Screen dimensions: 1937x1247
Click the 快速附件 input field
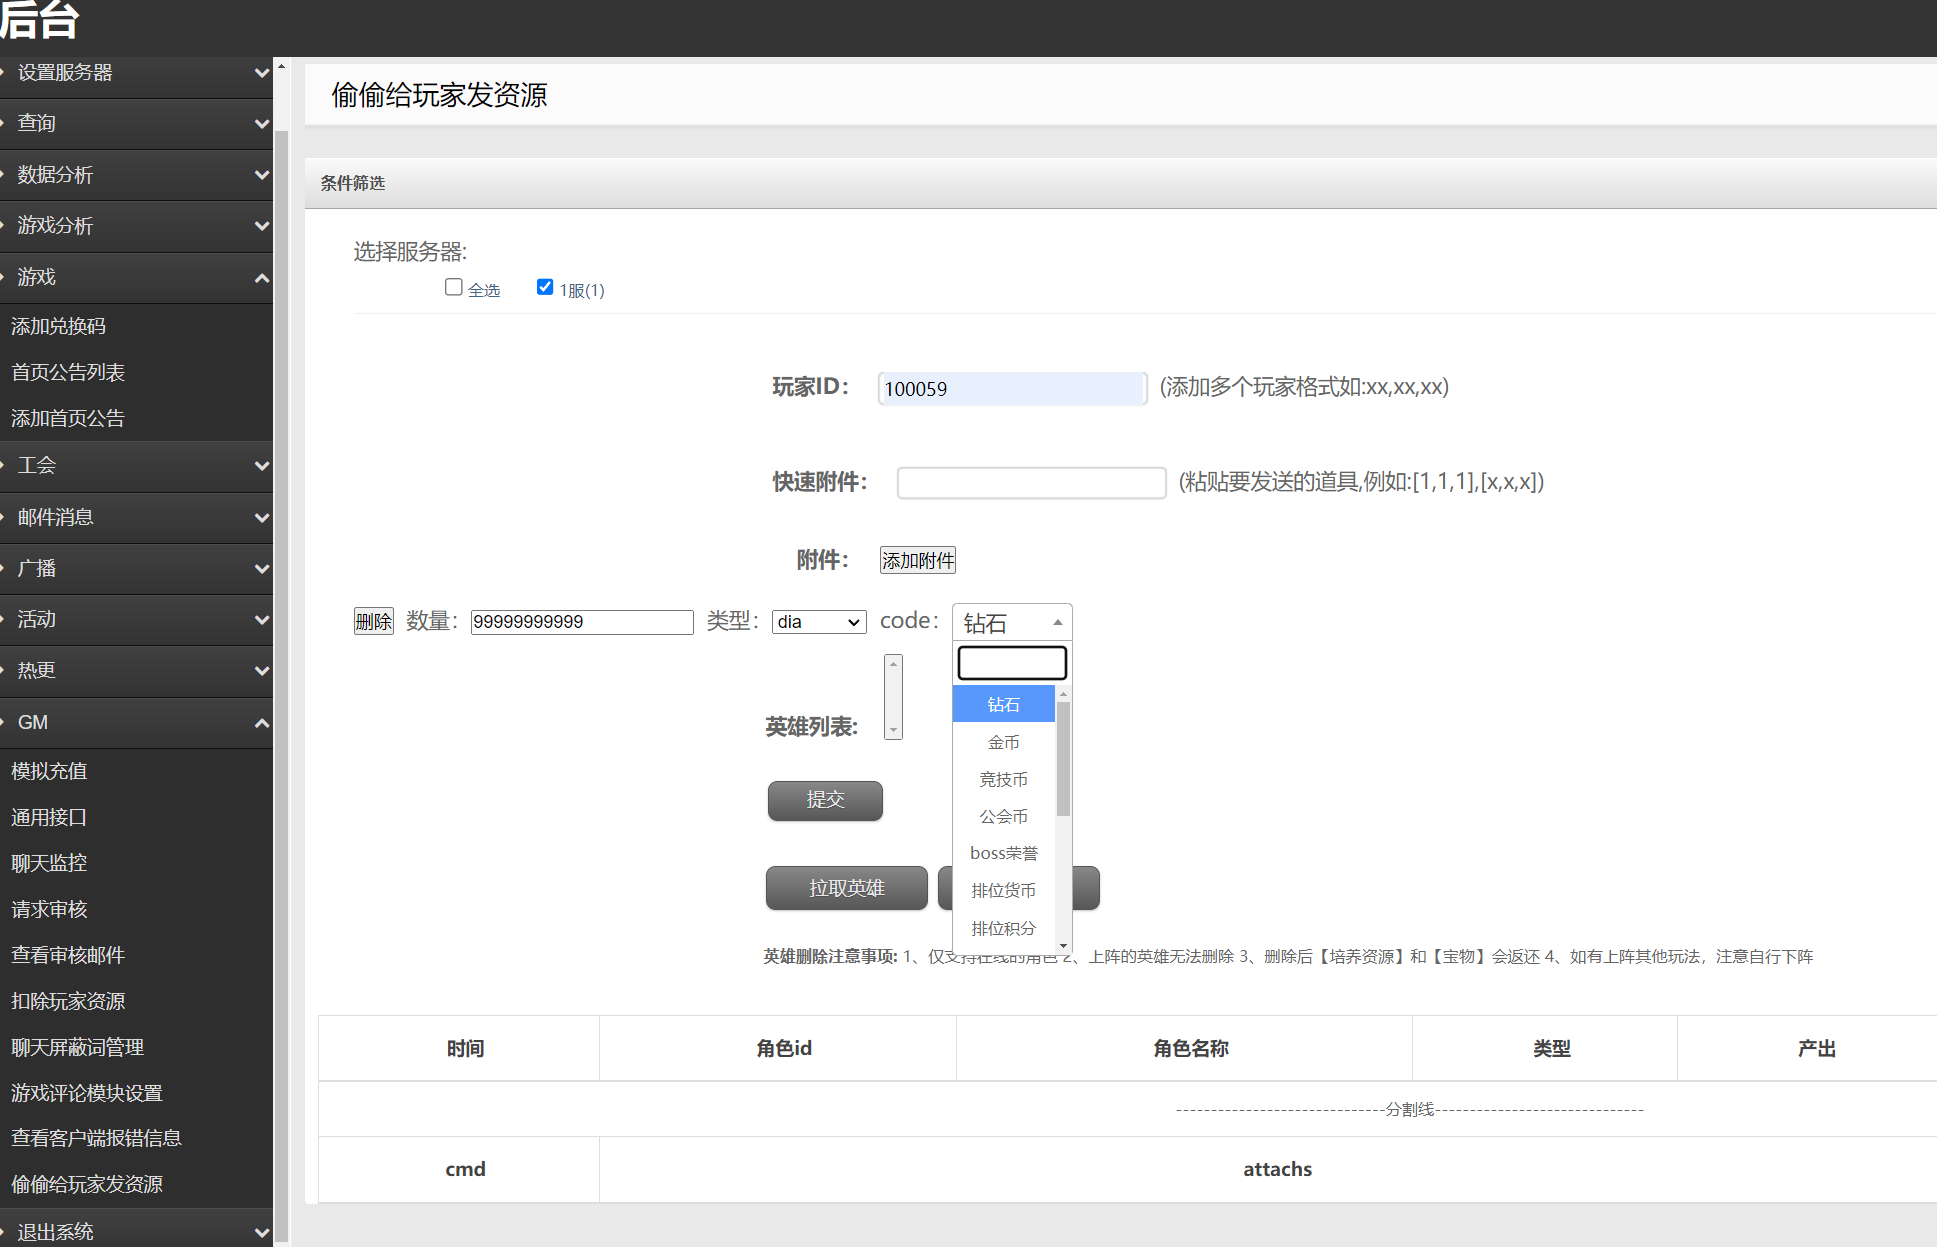pos(1031,483)
